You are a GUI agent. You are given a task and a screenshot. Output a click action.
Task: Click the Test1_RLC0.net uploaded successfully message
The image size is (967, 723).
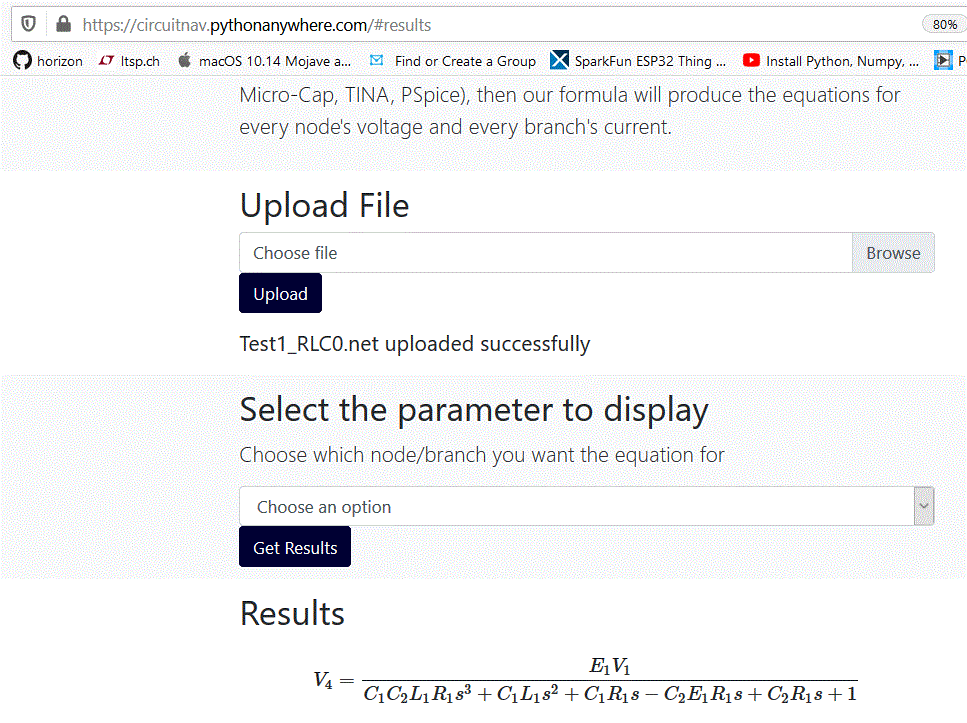414,344
